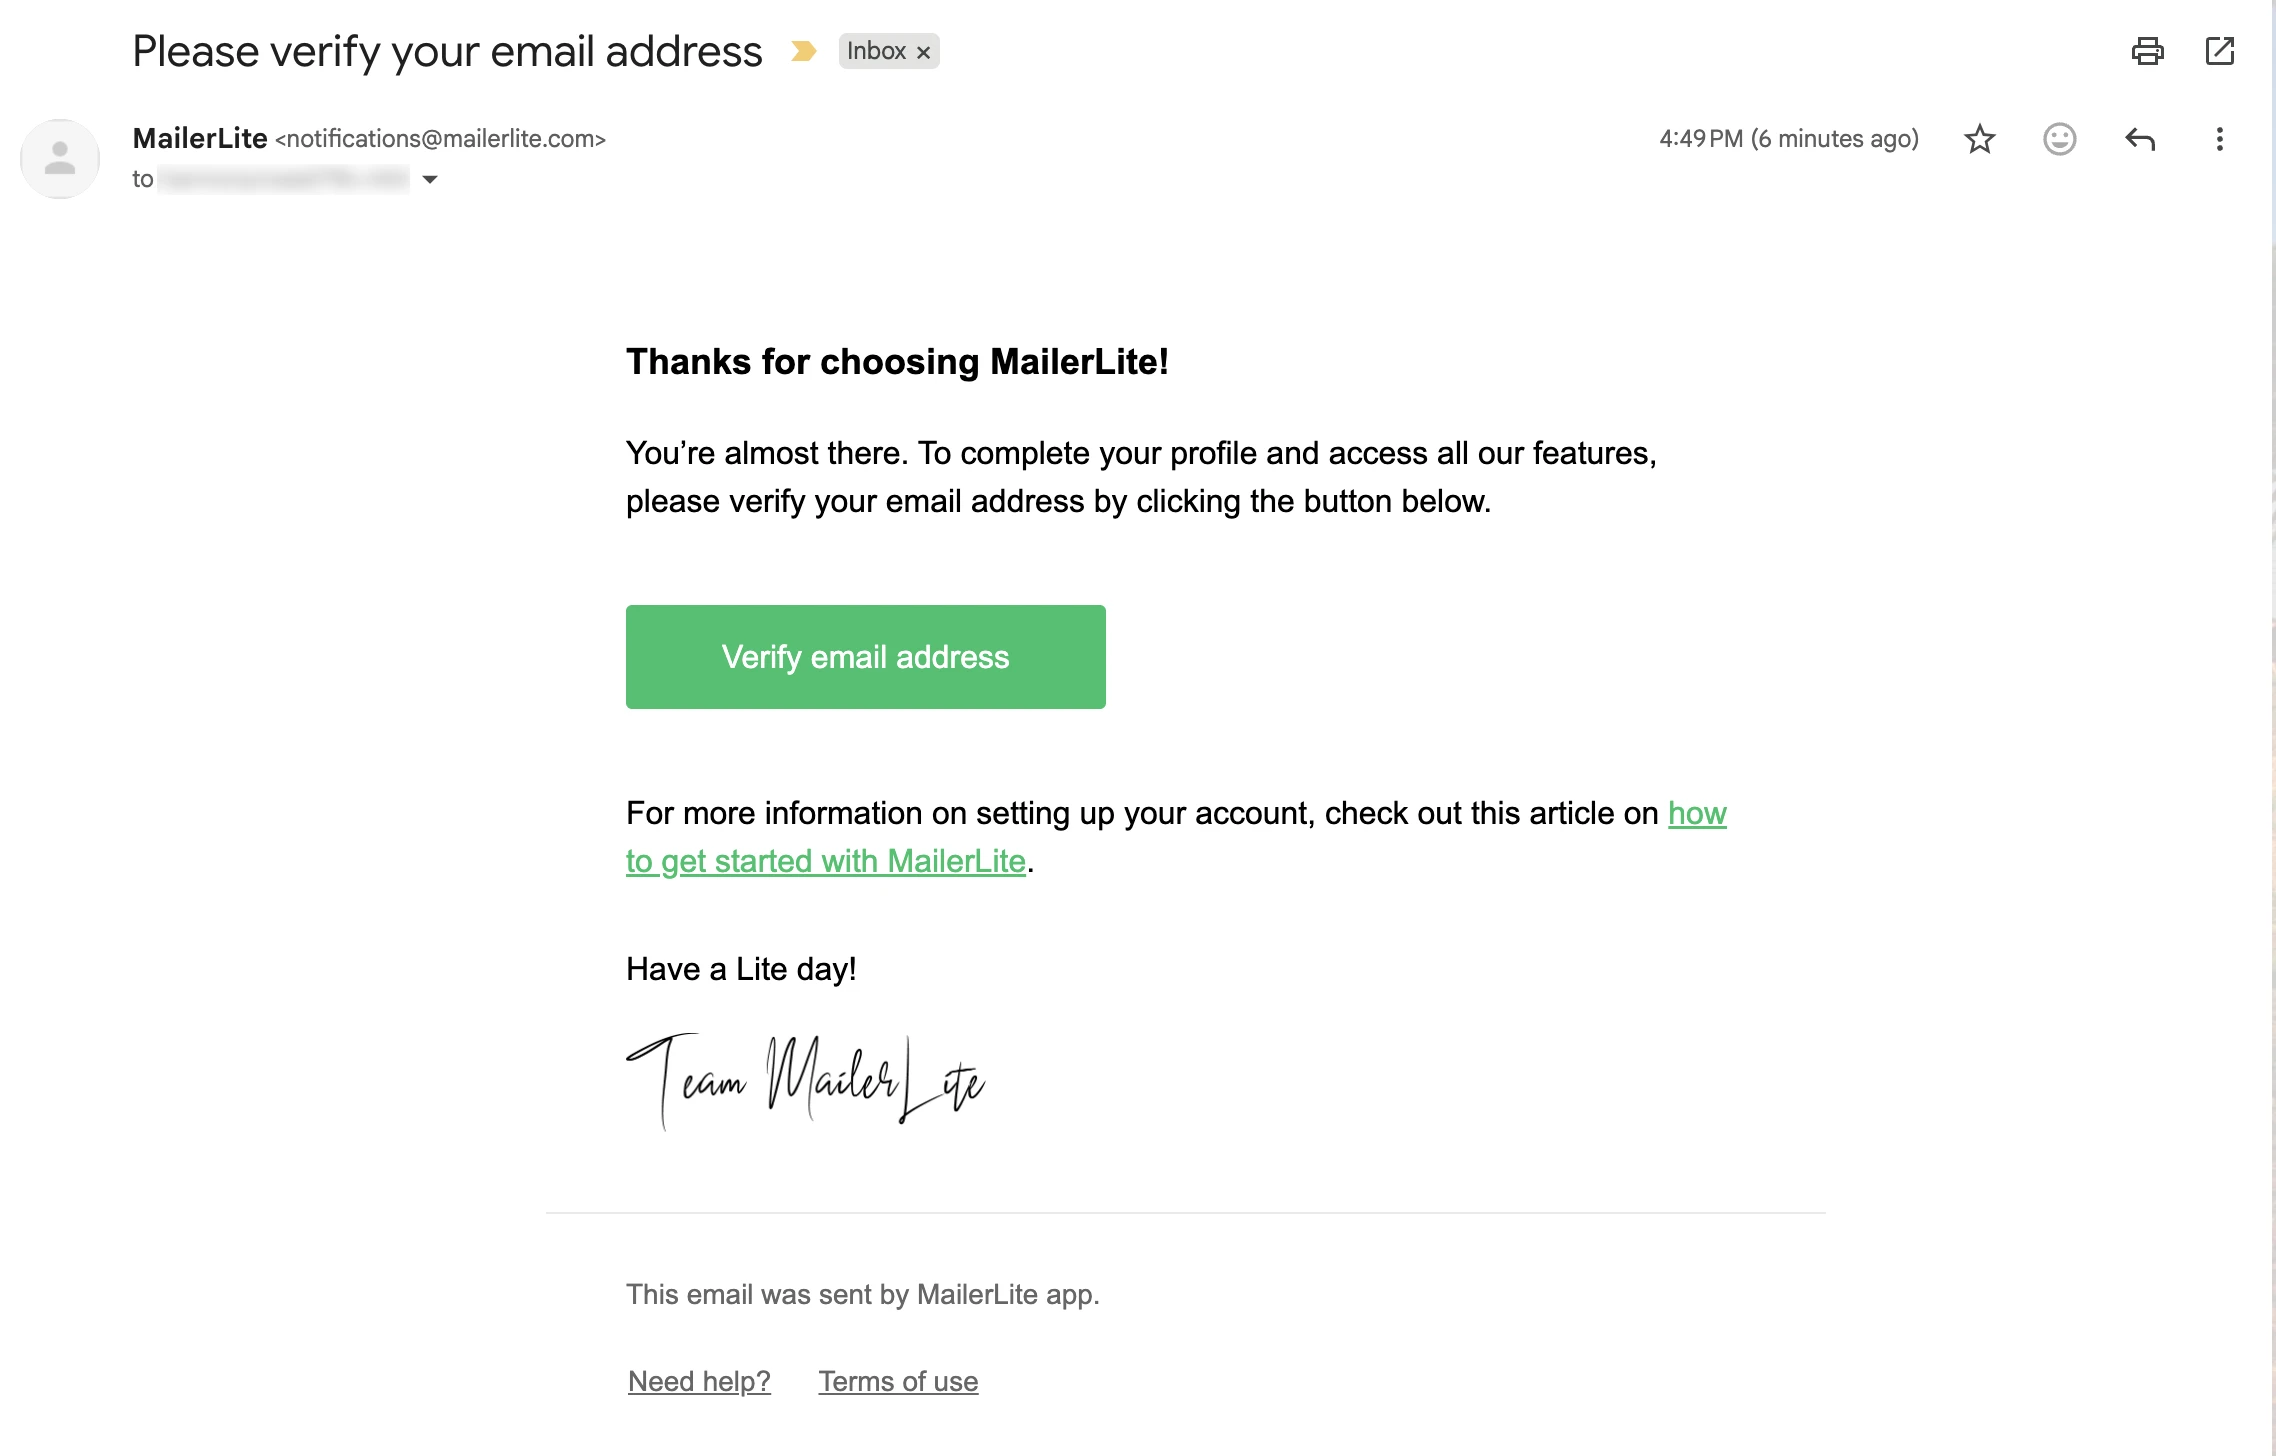Click the email subject heading

(447, 51)
